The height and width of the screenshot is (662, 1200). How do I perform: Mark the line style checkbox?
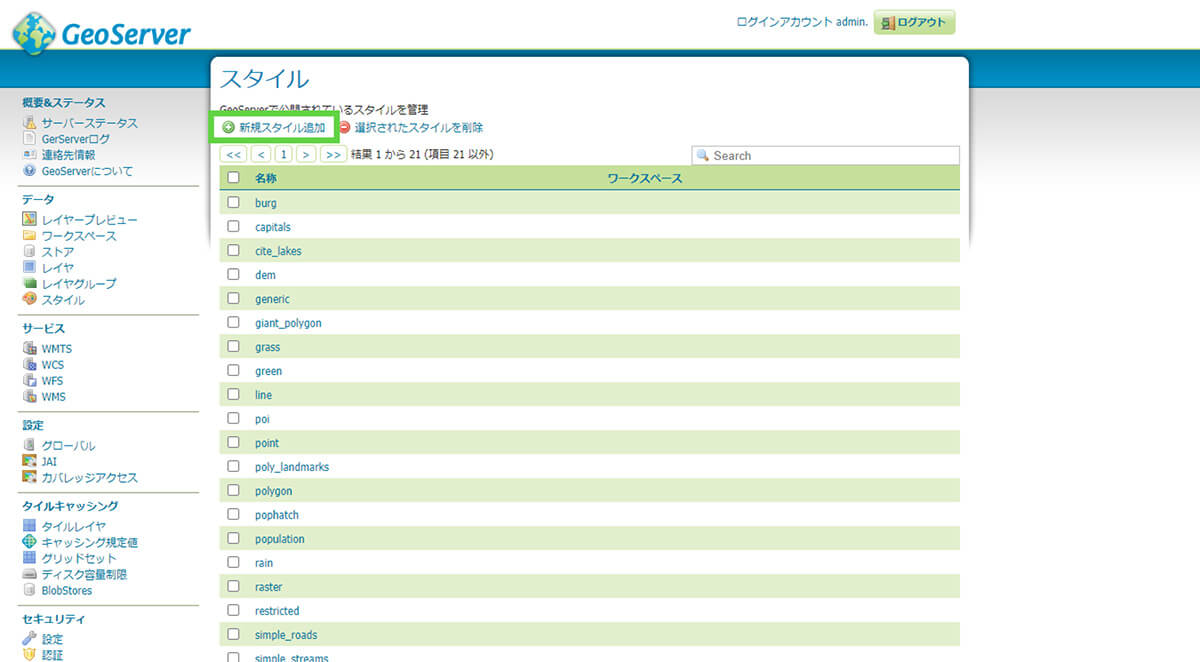coord(234,394)
